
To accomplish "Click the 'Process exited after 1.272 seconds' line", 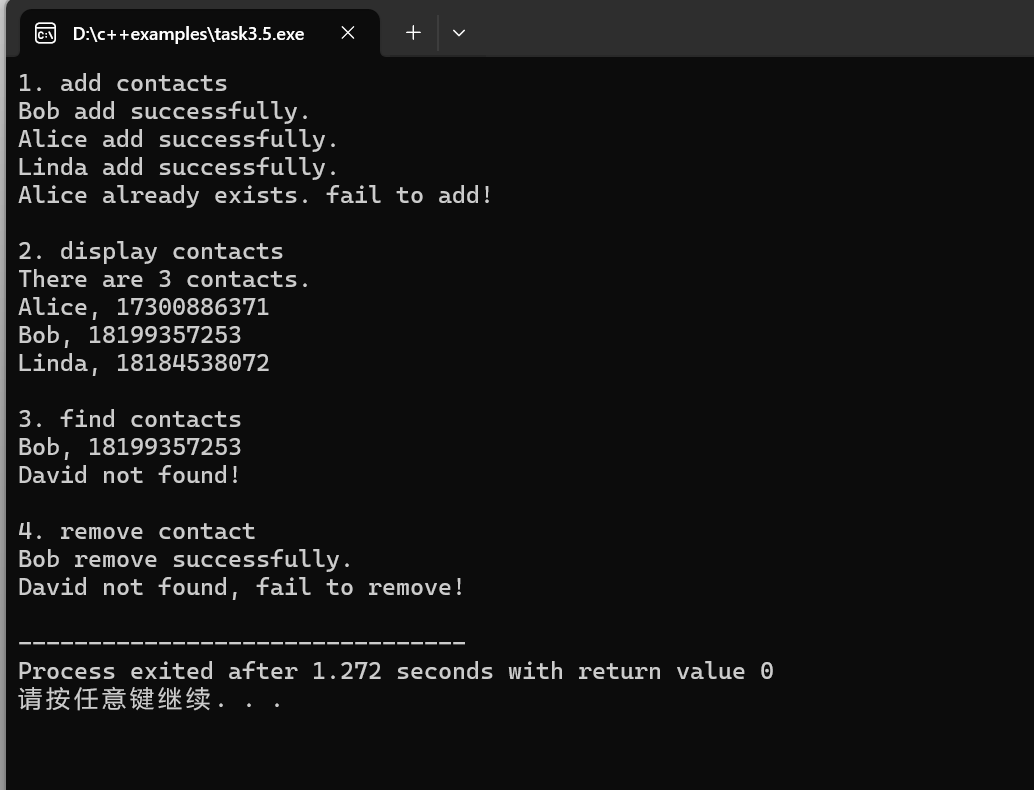I will (x=396, y=671).
